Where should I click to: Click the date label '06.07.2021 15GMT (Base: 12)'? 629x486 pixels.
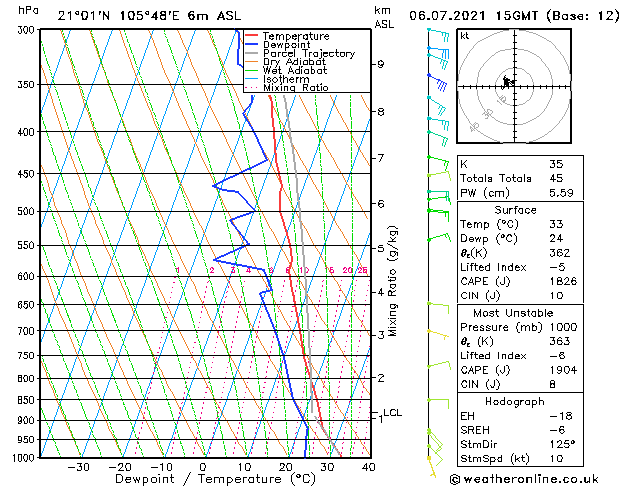[x=514, y=16]
